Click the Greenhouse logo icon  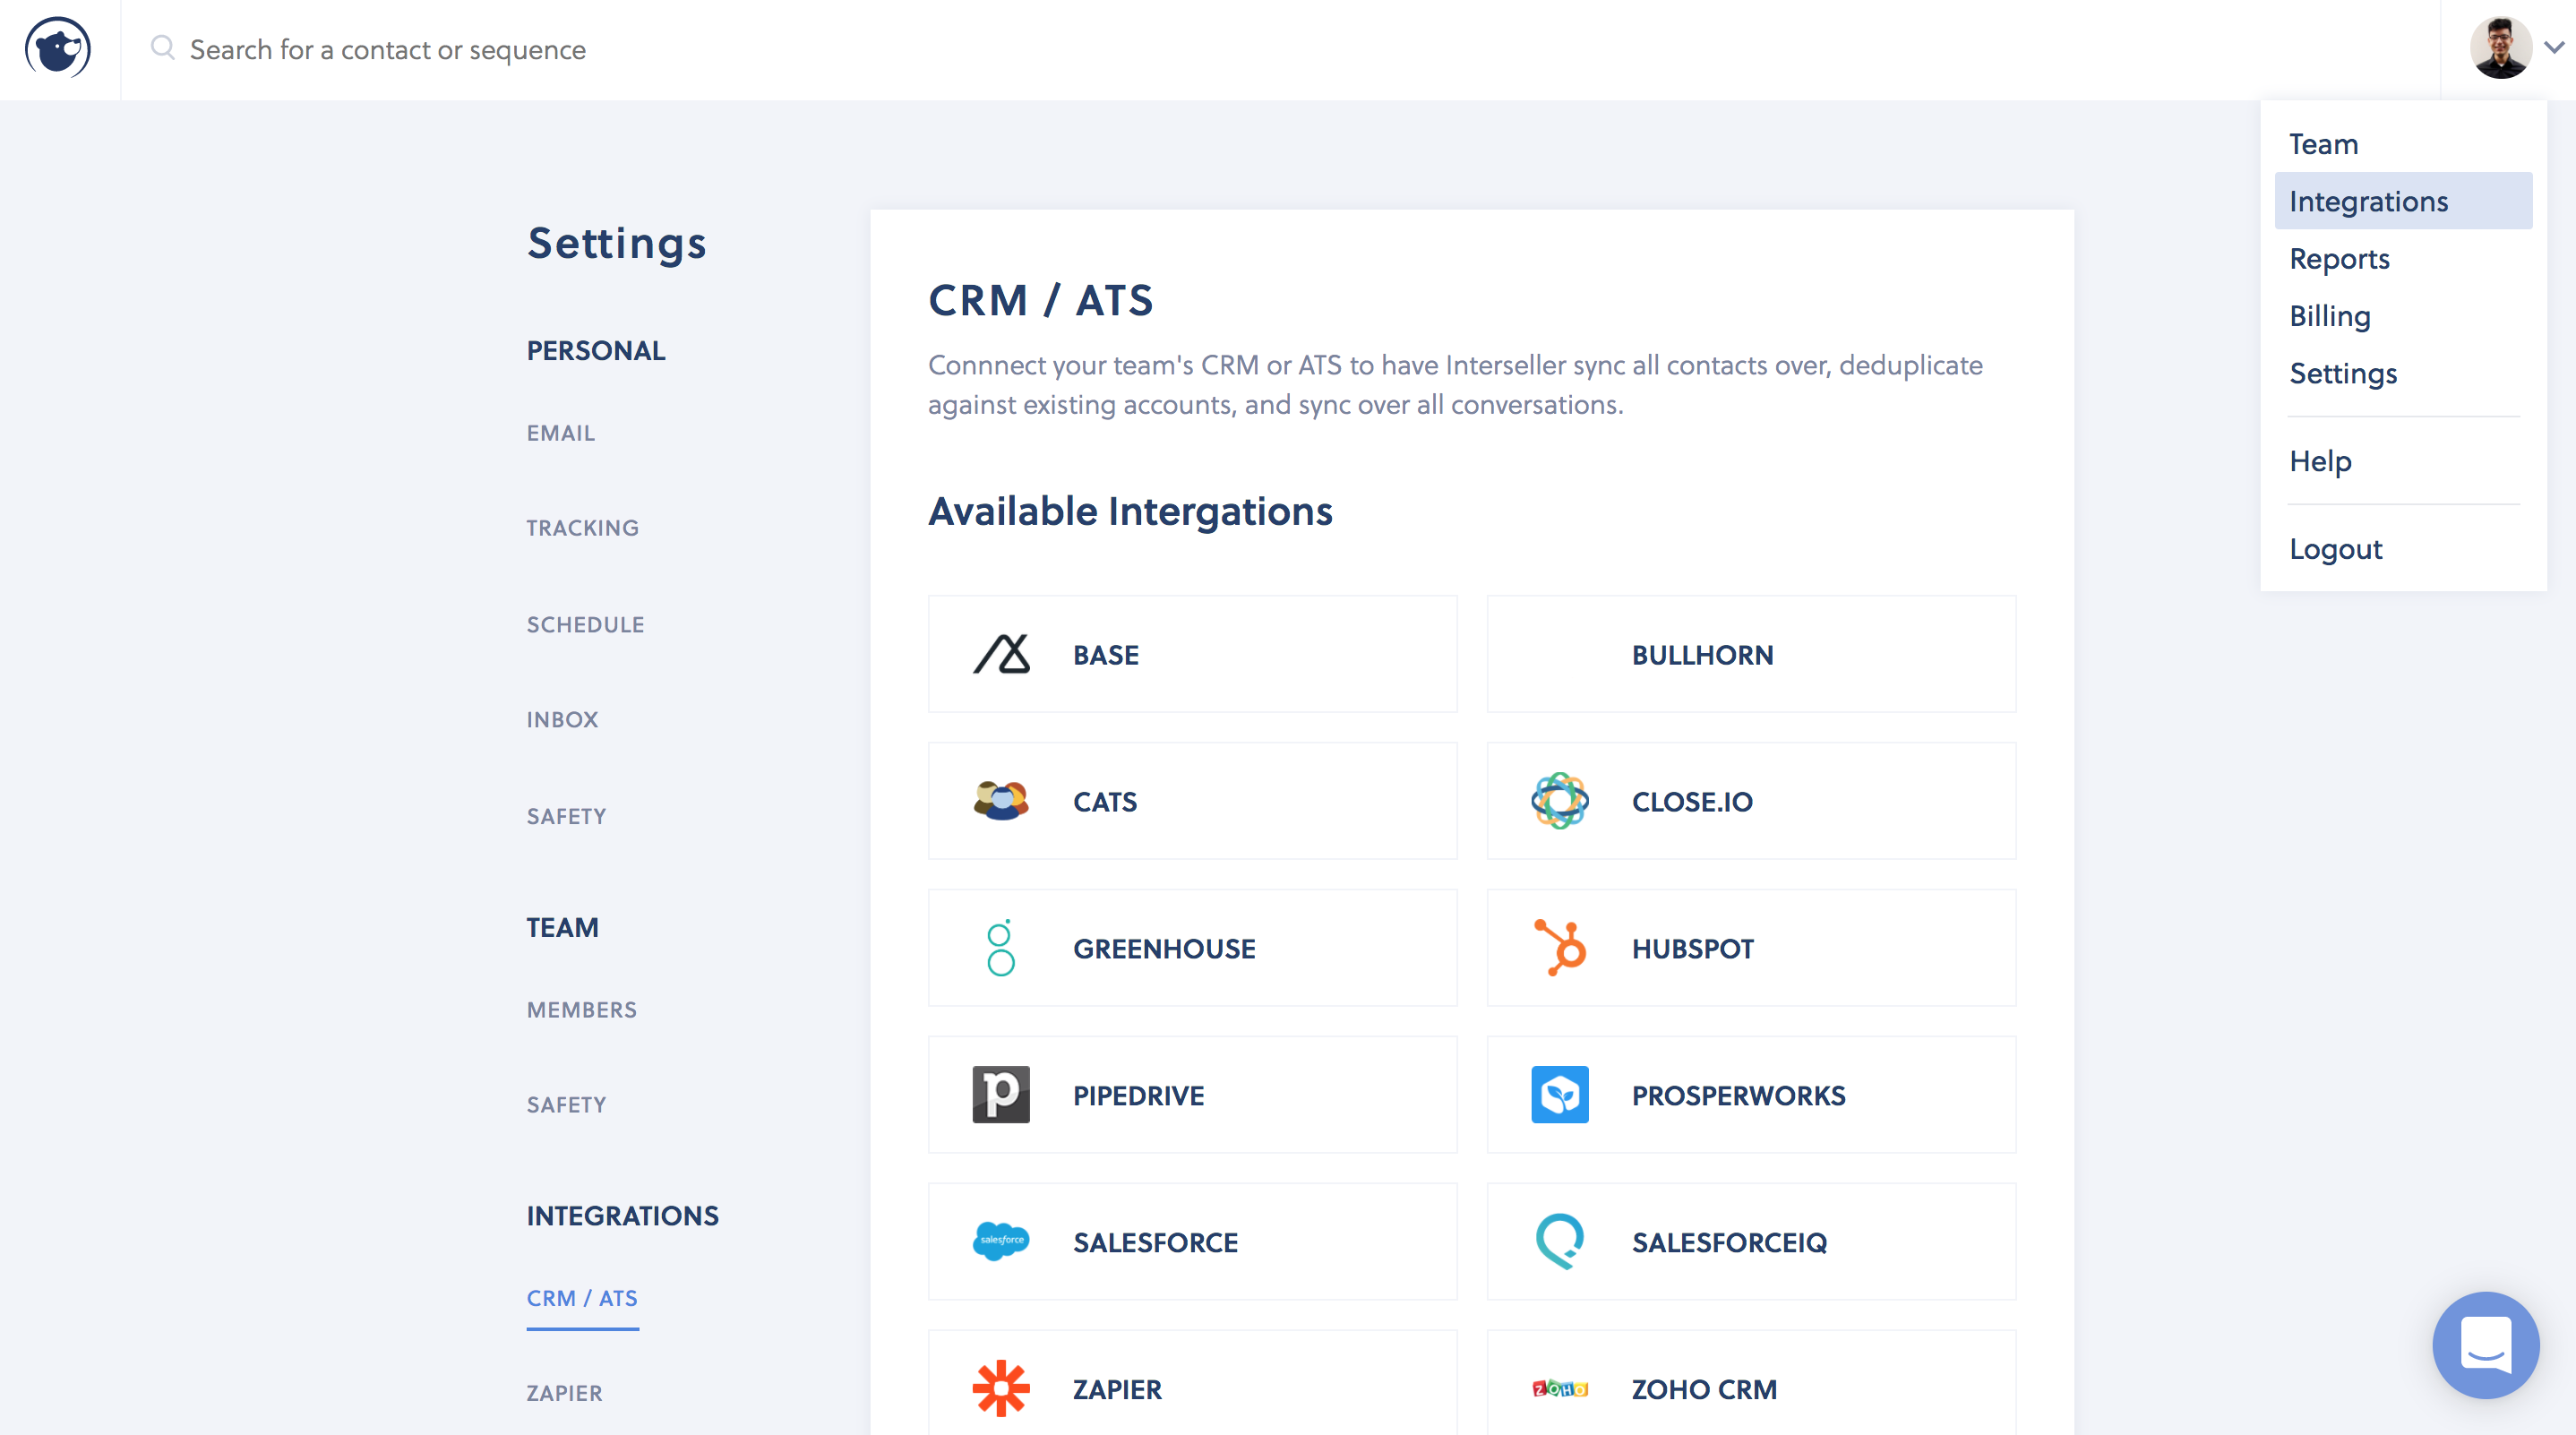[1000, 948]
